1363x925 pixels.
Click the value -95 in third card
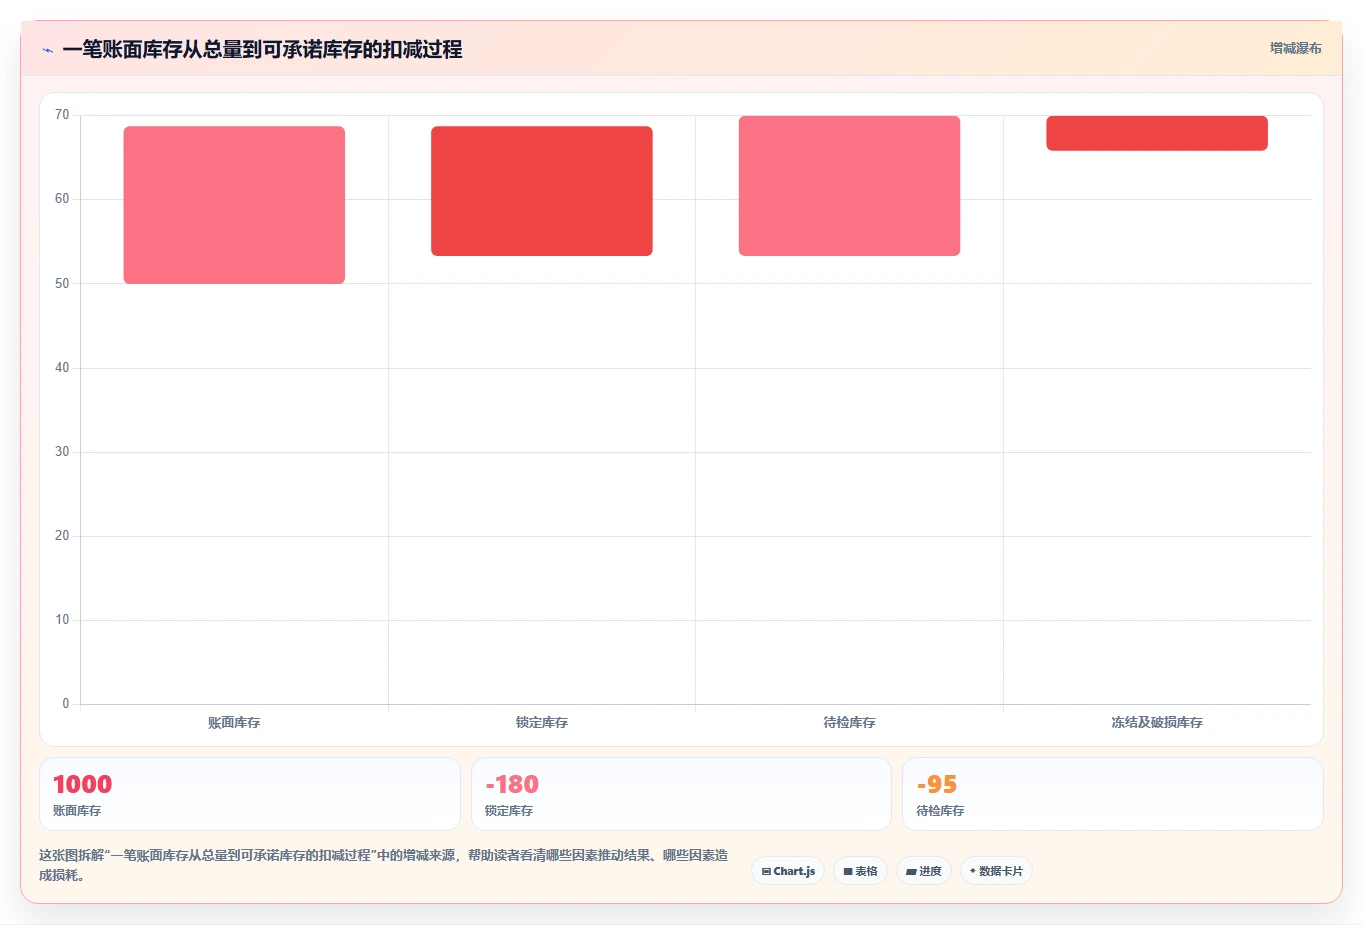937,785
